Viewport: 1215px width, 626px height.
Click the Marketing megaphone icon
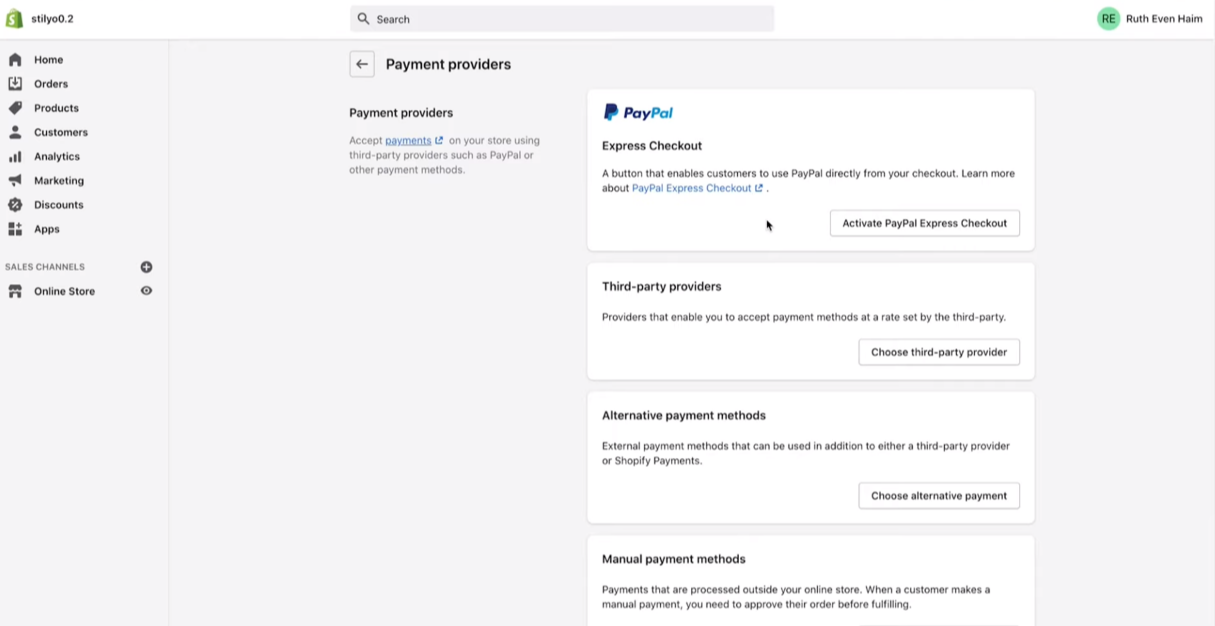coord(15,181)
